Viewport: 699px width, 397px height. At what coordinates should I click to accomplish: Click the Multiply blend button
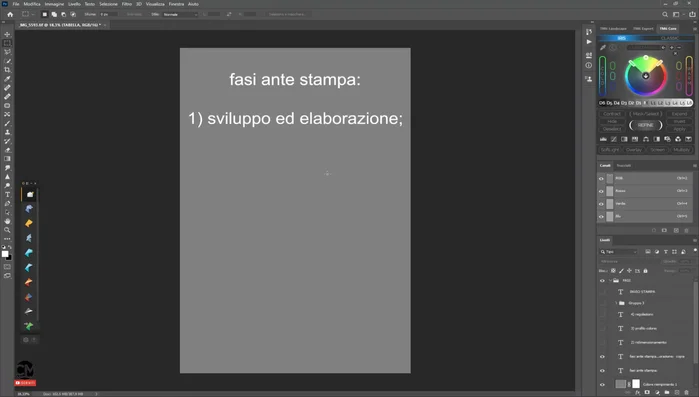(681, 150)
